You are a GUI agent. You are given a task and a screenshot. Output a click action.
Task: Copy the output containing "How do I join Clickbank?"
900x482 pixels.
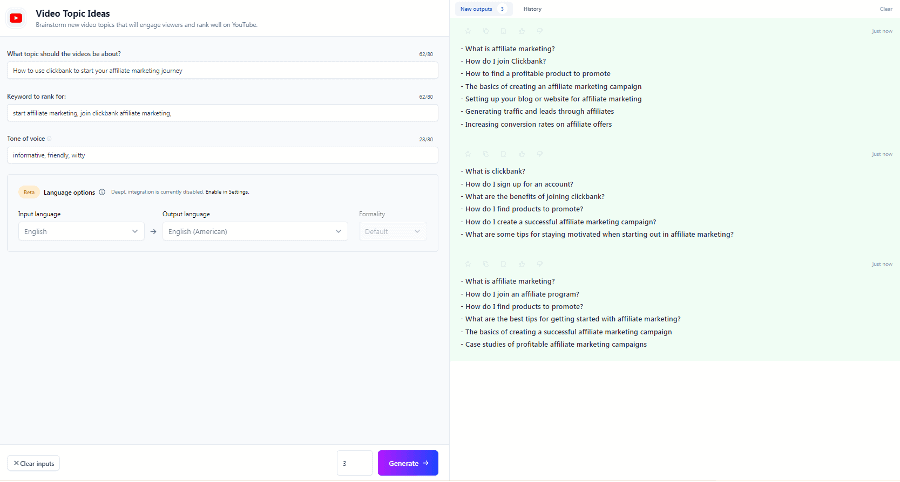click(x=486, y=31)
